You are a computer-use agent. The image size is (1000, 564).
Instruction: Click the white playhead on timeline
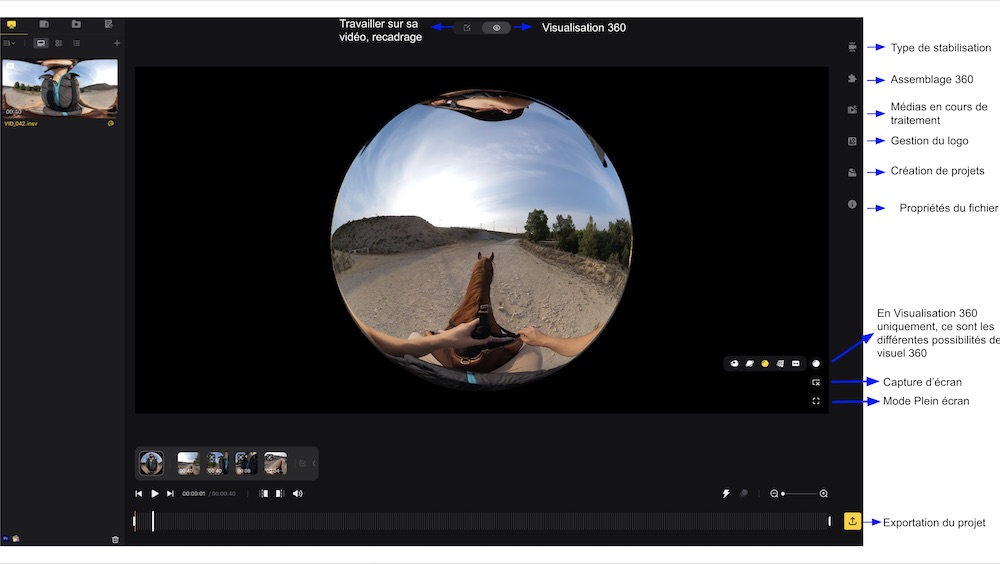pyautogui.click(x=152, y=521)
